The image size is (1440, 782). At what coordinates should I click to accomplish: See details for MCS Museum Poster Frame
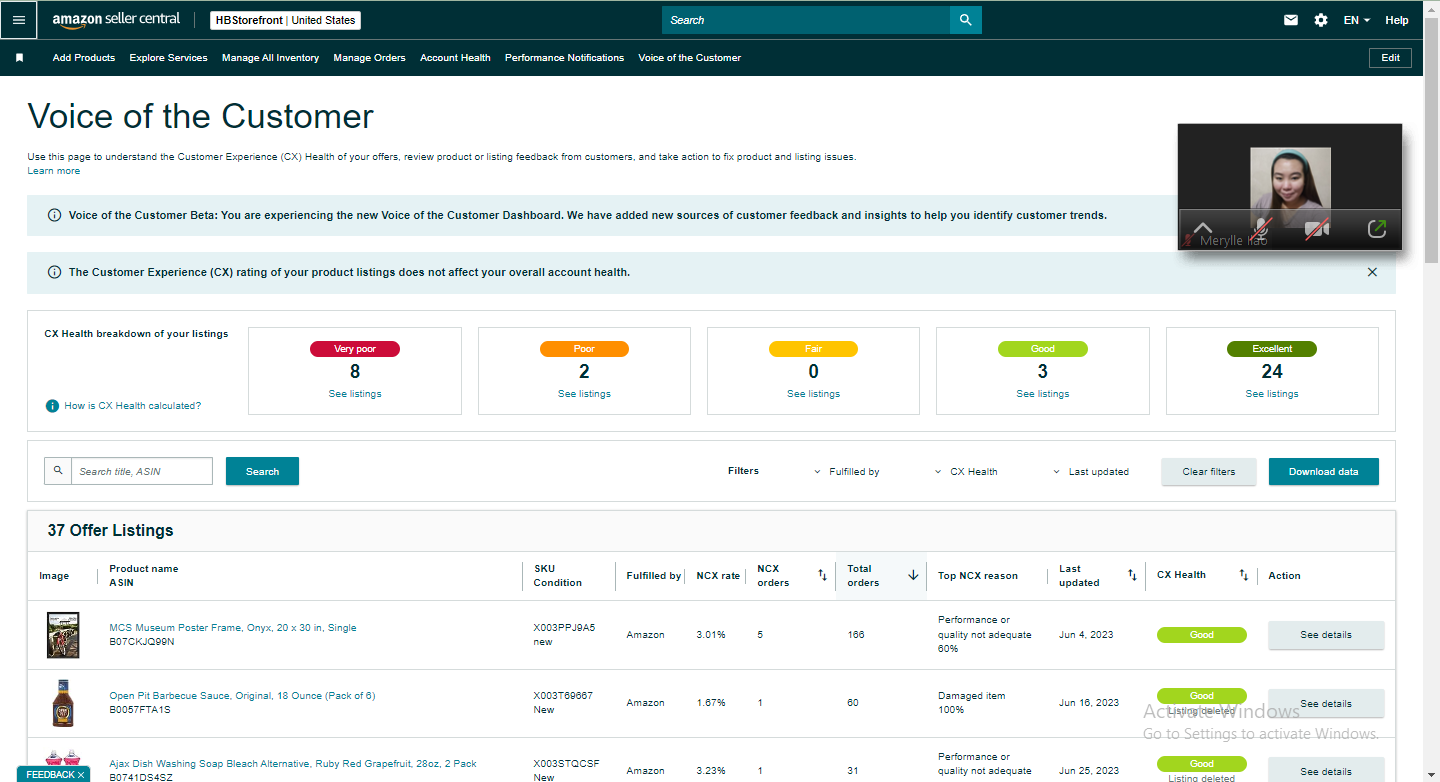[x=1326, y=635]
